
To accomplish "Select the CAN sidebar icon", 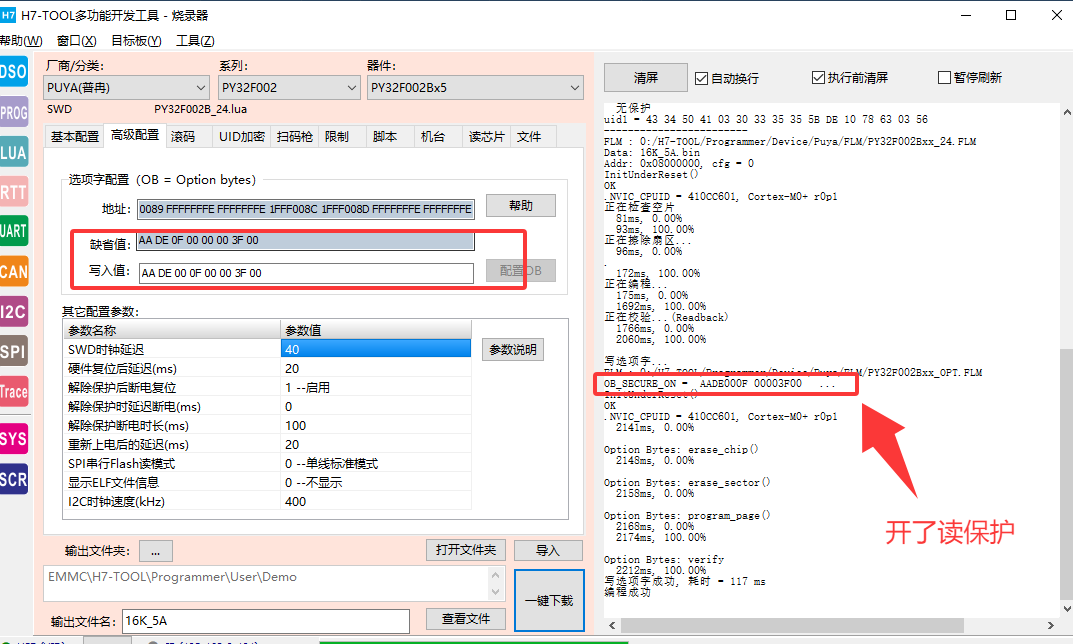I will pyautogui.click(x=13, y=272).
